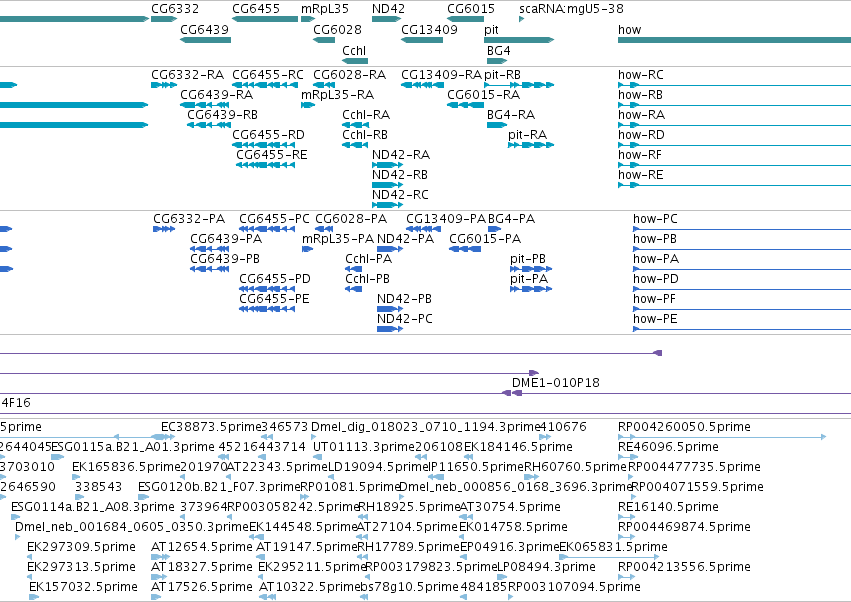Select the CG6439 gene label

(204, 29)
